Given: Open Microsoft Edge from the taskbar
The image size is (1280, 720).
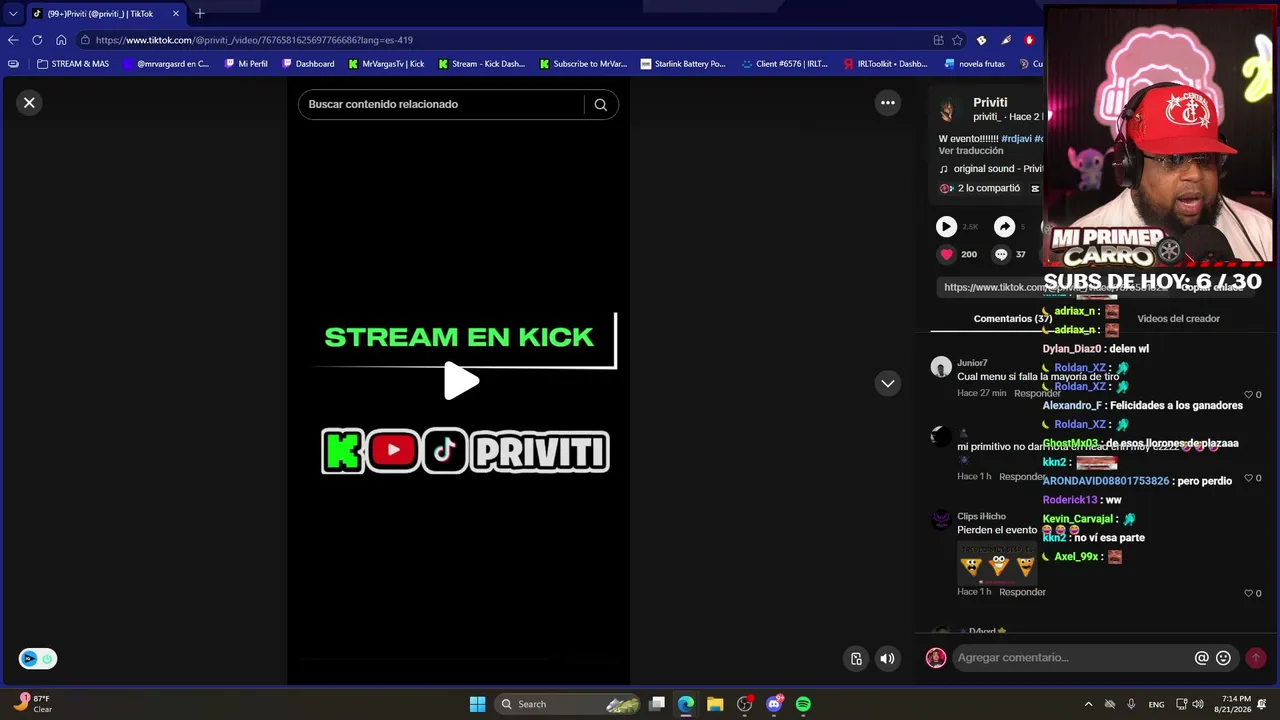Looking at the screenshot, I should click(686, 704).
